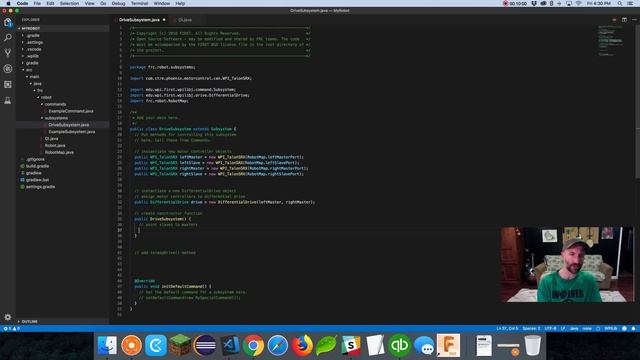Launch Firefox from the Dock
The height and width of the screenshot is (360, 640).
tap(302, 345)
